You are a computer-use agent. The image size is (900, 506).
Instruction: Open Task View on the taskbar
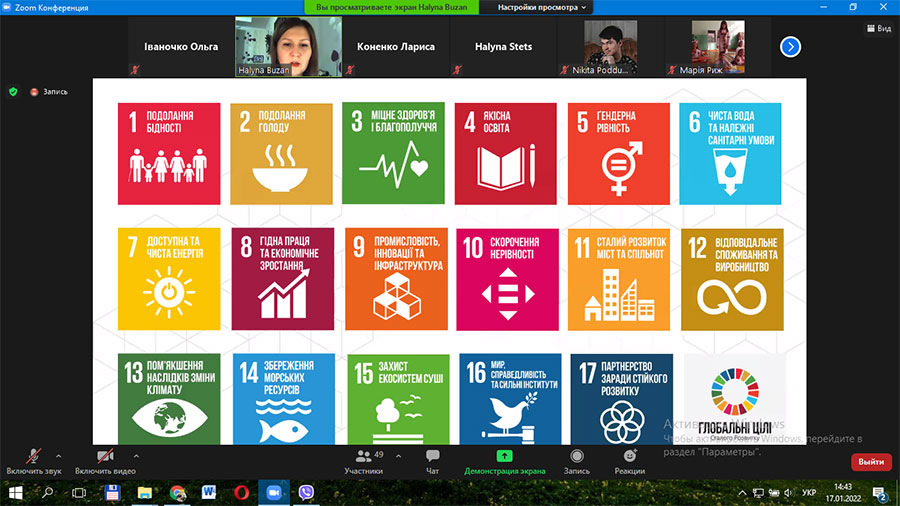[x=79, y=493]
